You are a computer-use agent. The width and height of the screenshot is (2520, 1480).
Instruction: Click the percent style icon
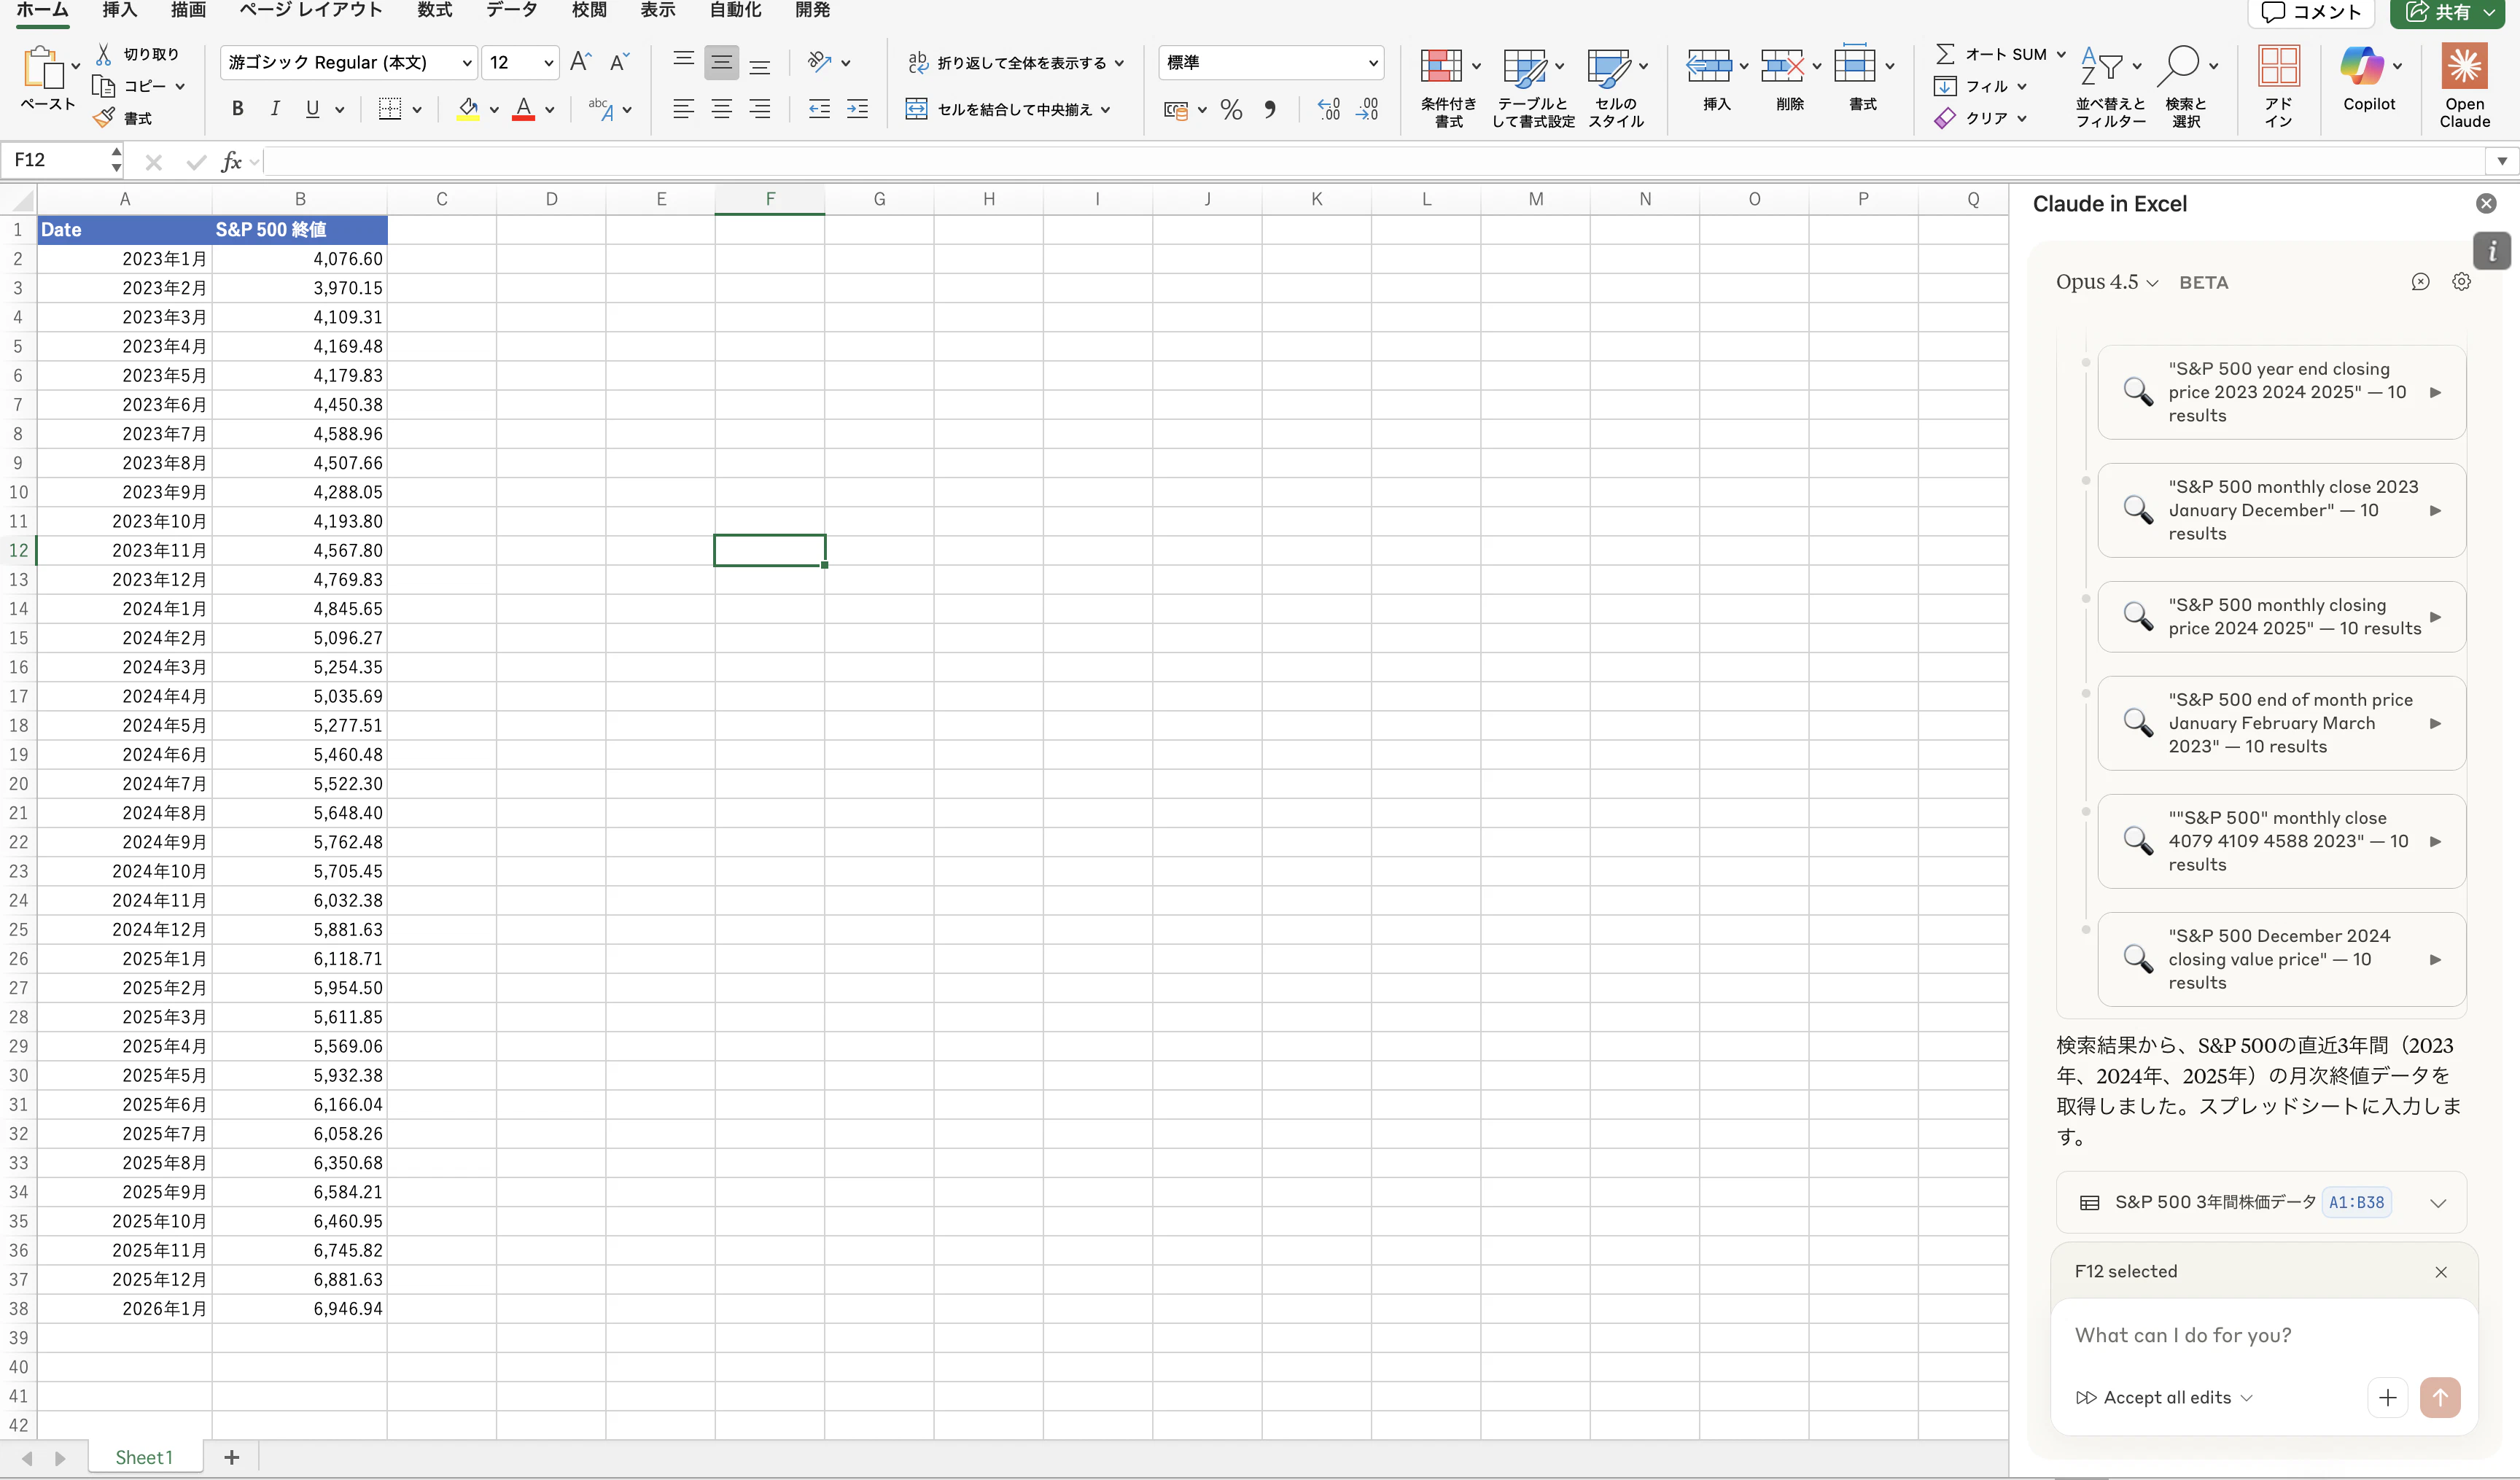pos(1231,110)
